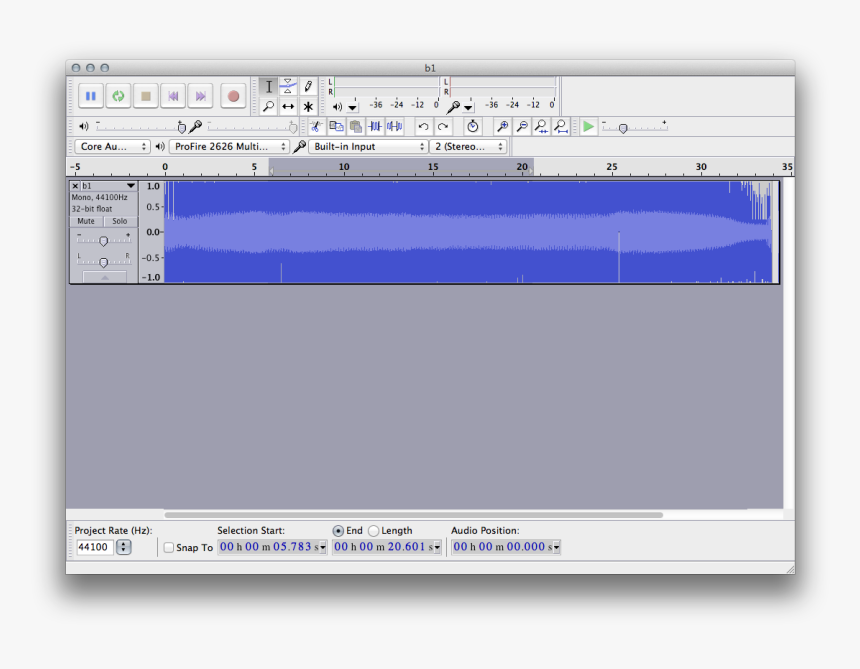Viewport: 860px width, 669px height.
Task: Click the Audio Position time field
Action: coord(502,547)
